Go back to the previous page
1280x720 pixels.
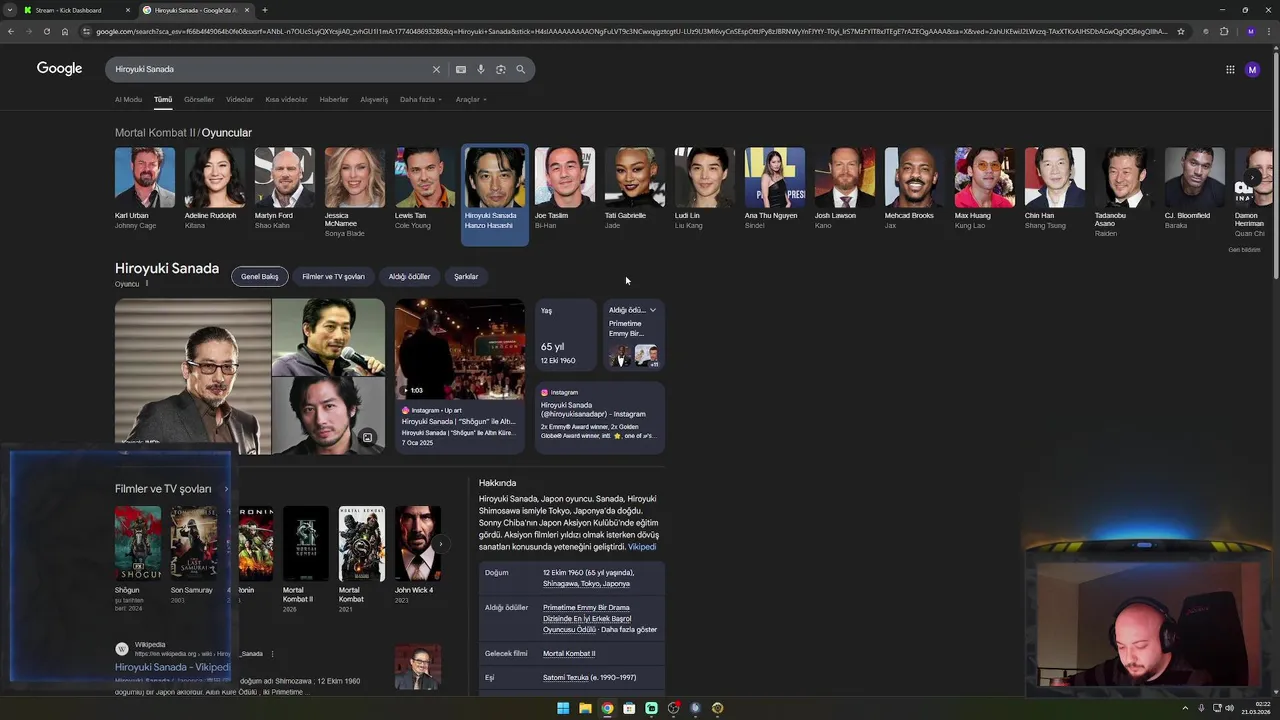11,31
